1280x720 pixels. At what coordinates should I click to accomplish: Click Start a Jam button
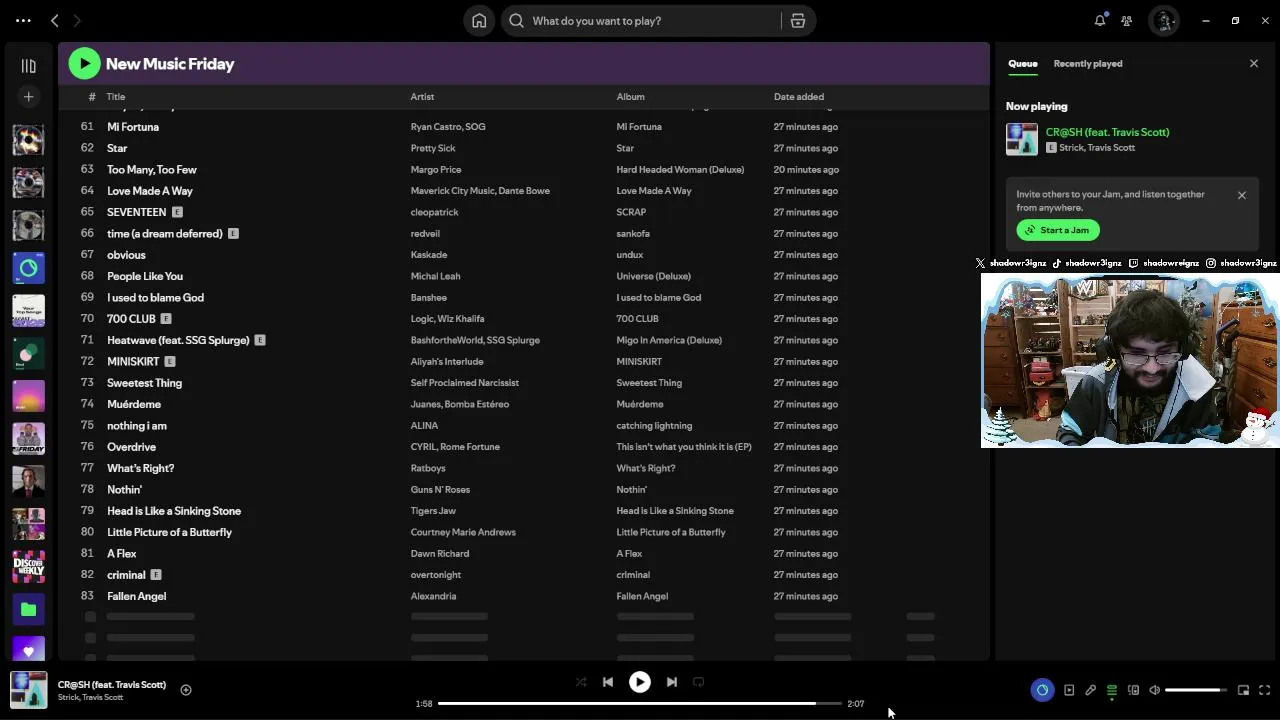pyautogui.click(x=1058, y=230)
